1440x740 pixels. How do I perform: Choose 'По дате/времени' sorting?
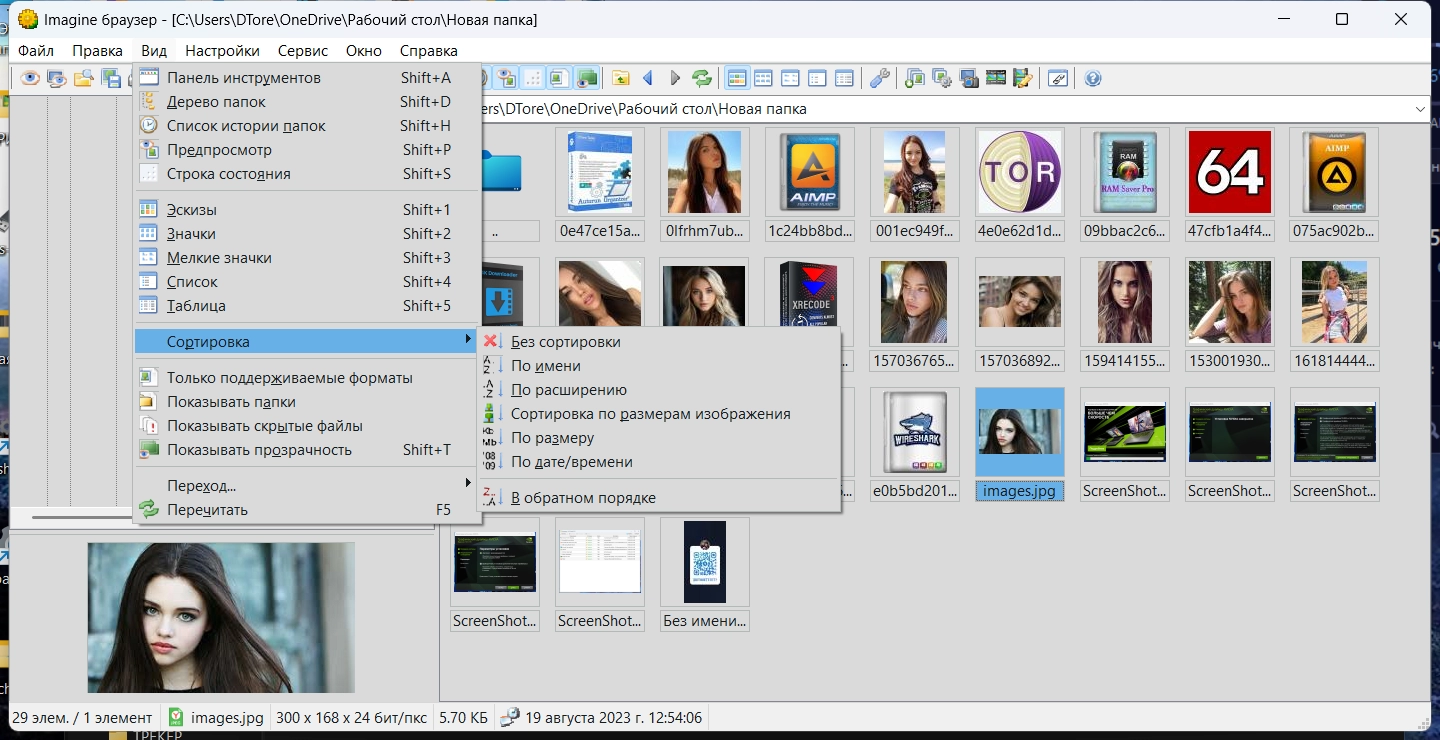point(571,462)
